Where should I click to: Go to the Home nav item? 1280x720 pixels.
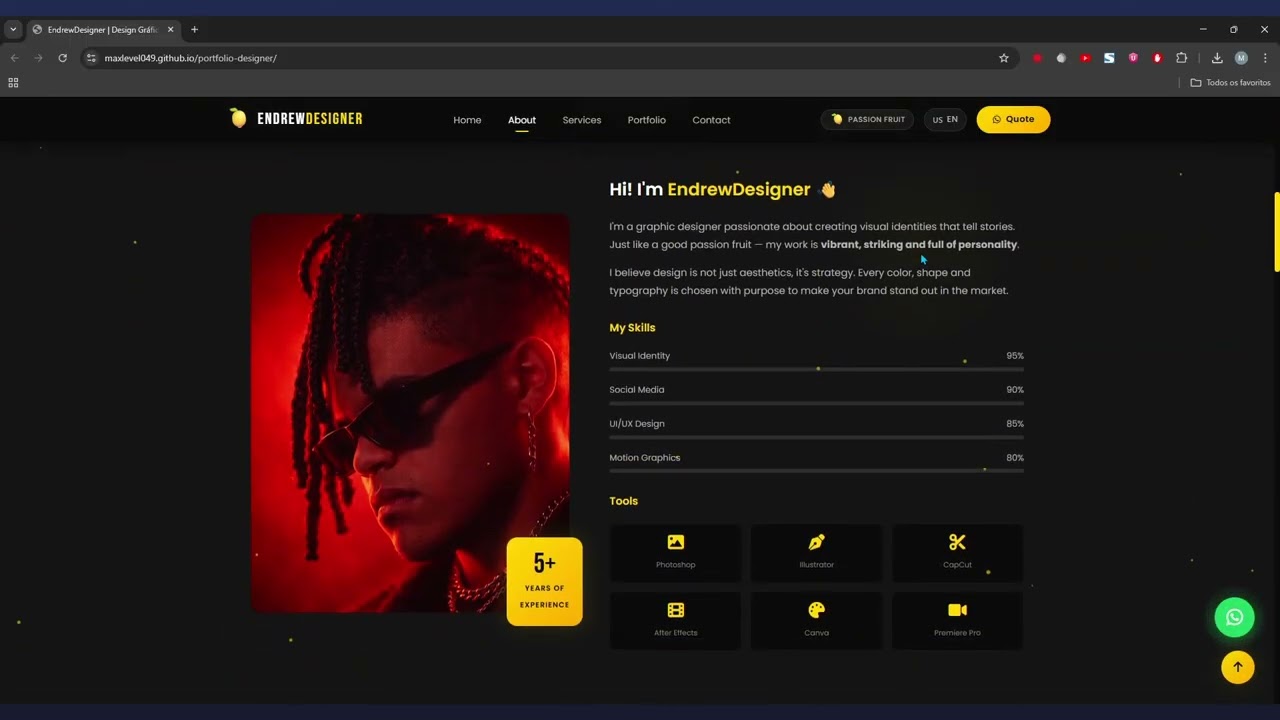point(467,120)
